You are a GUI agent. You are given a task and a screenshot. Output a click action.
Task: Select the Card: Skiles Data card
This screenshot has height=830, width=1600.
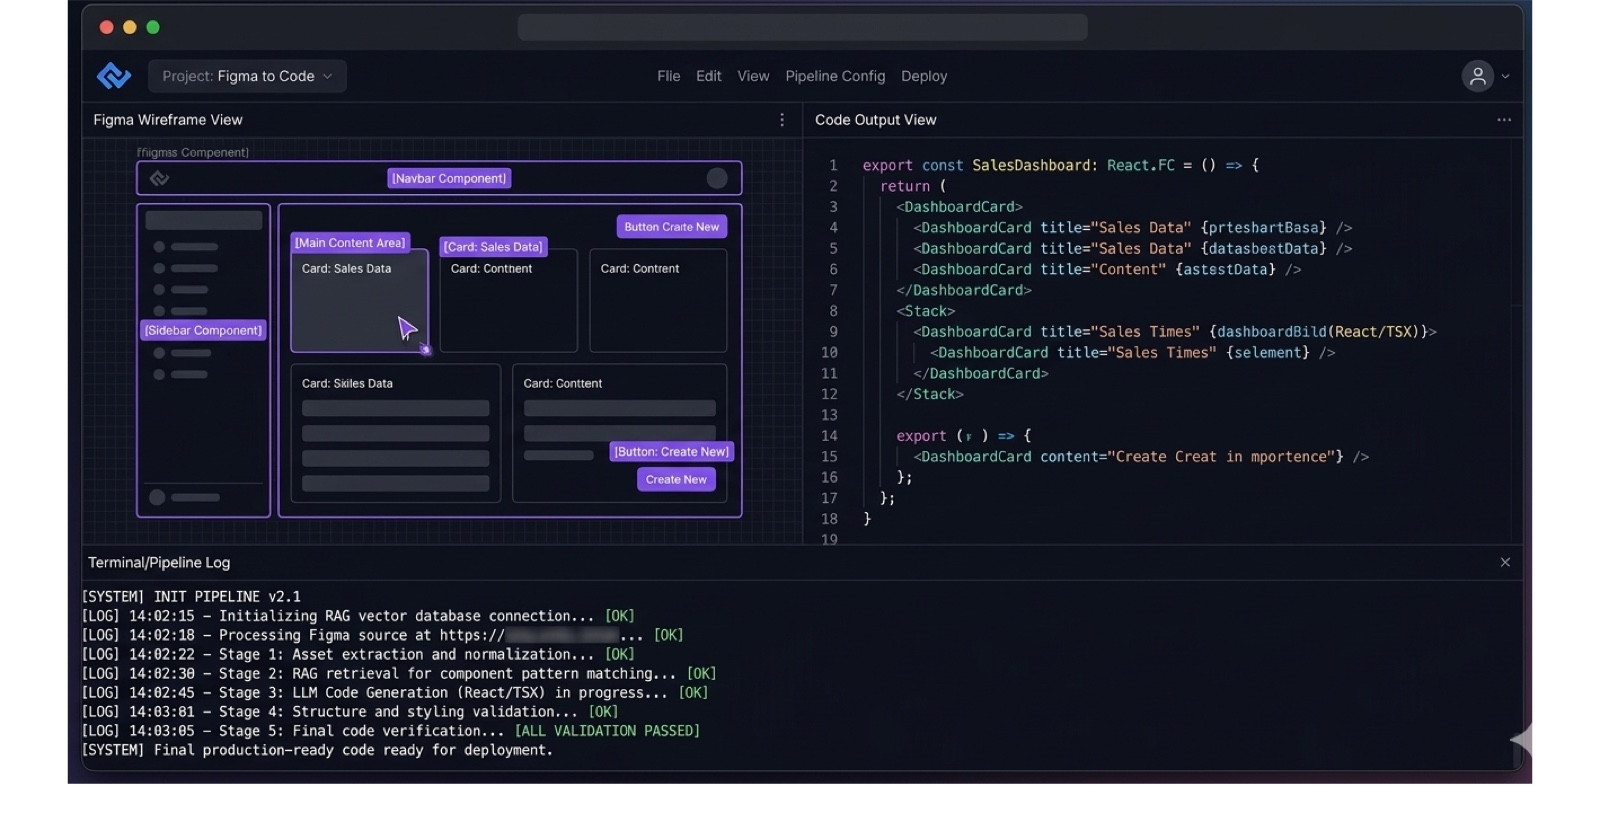click(395, 433)
